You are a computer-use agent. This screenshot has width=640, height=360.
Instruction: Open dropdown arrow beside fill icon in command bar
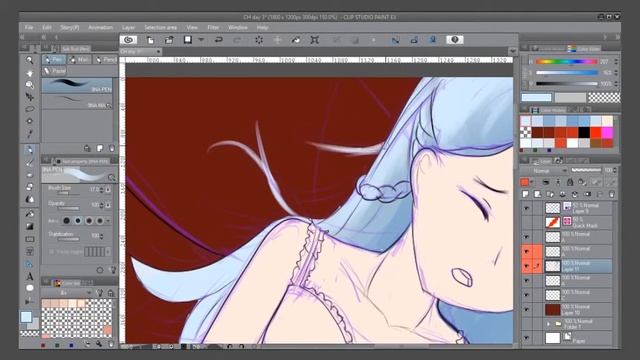tap(201, 40)
